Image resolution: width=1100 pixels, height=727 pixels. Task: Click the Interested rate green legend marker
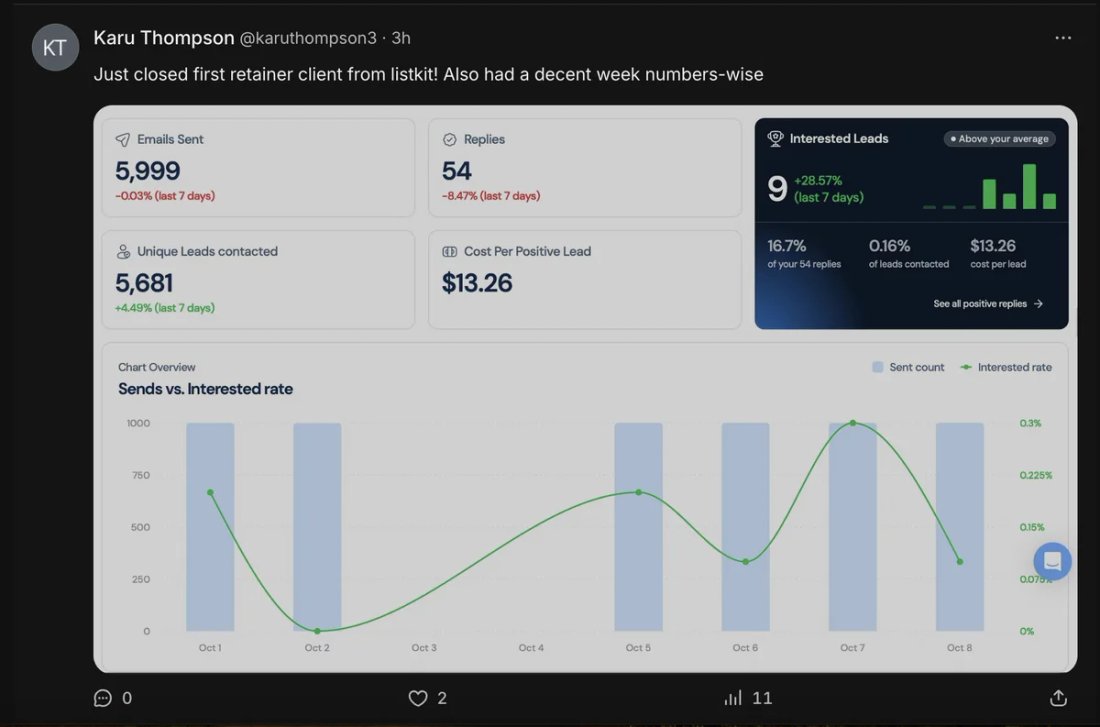tap(966, 367)
